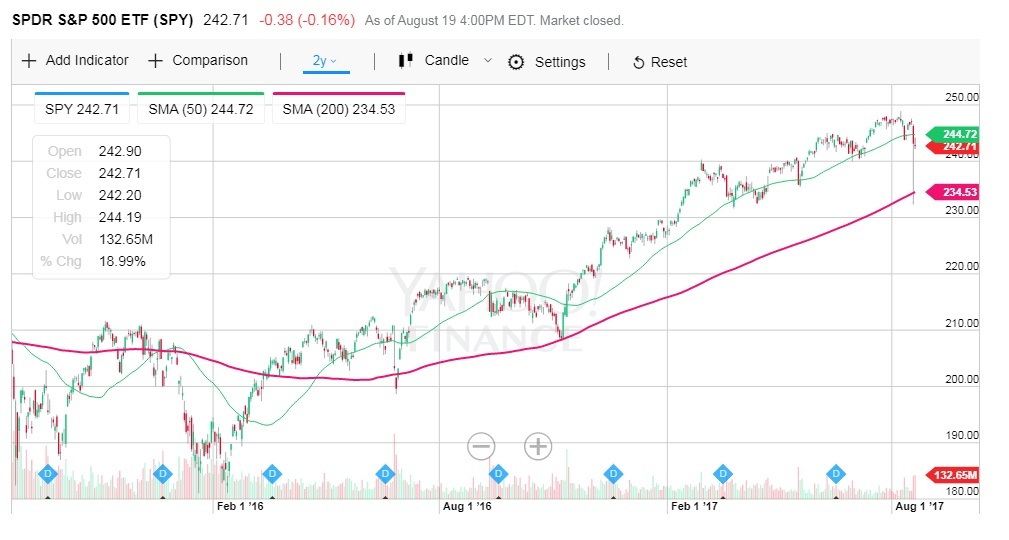Click the rightmost dividend D marker
Viewport: 1009px width, 540px height.
pyautogui.click(x=836, y=473)
